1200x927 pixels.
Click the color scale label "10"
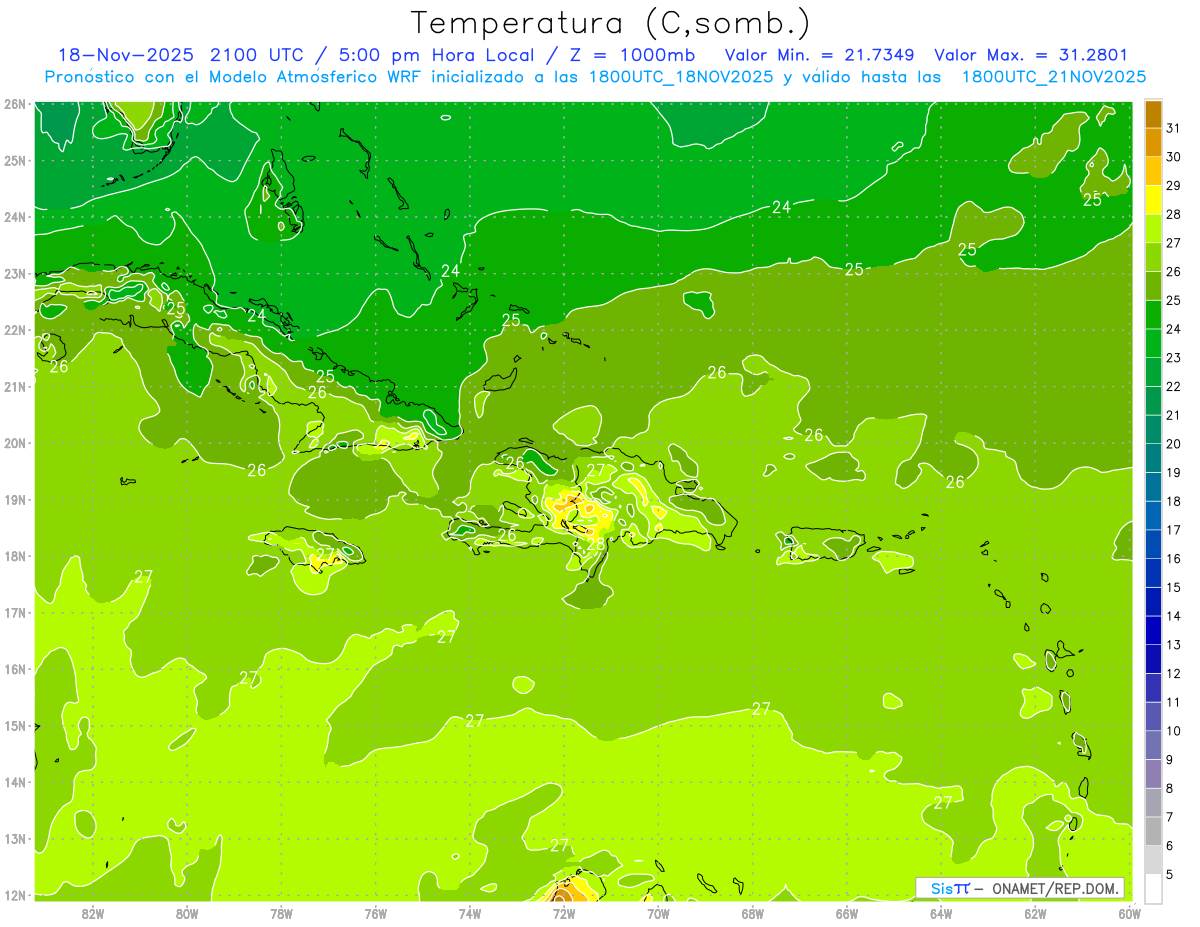(1173, 730)
